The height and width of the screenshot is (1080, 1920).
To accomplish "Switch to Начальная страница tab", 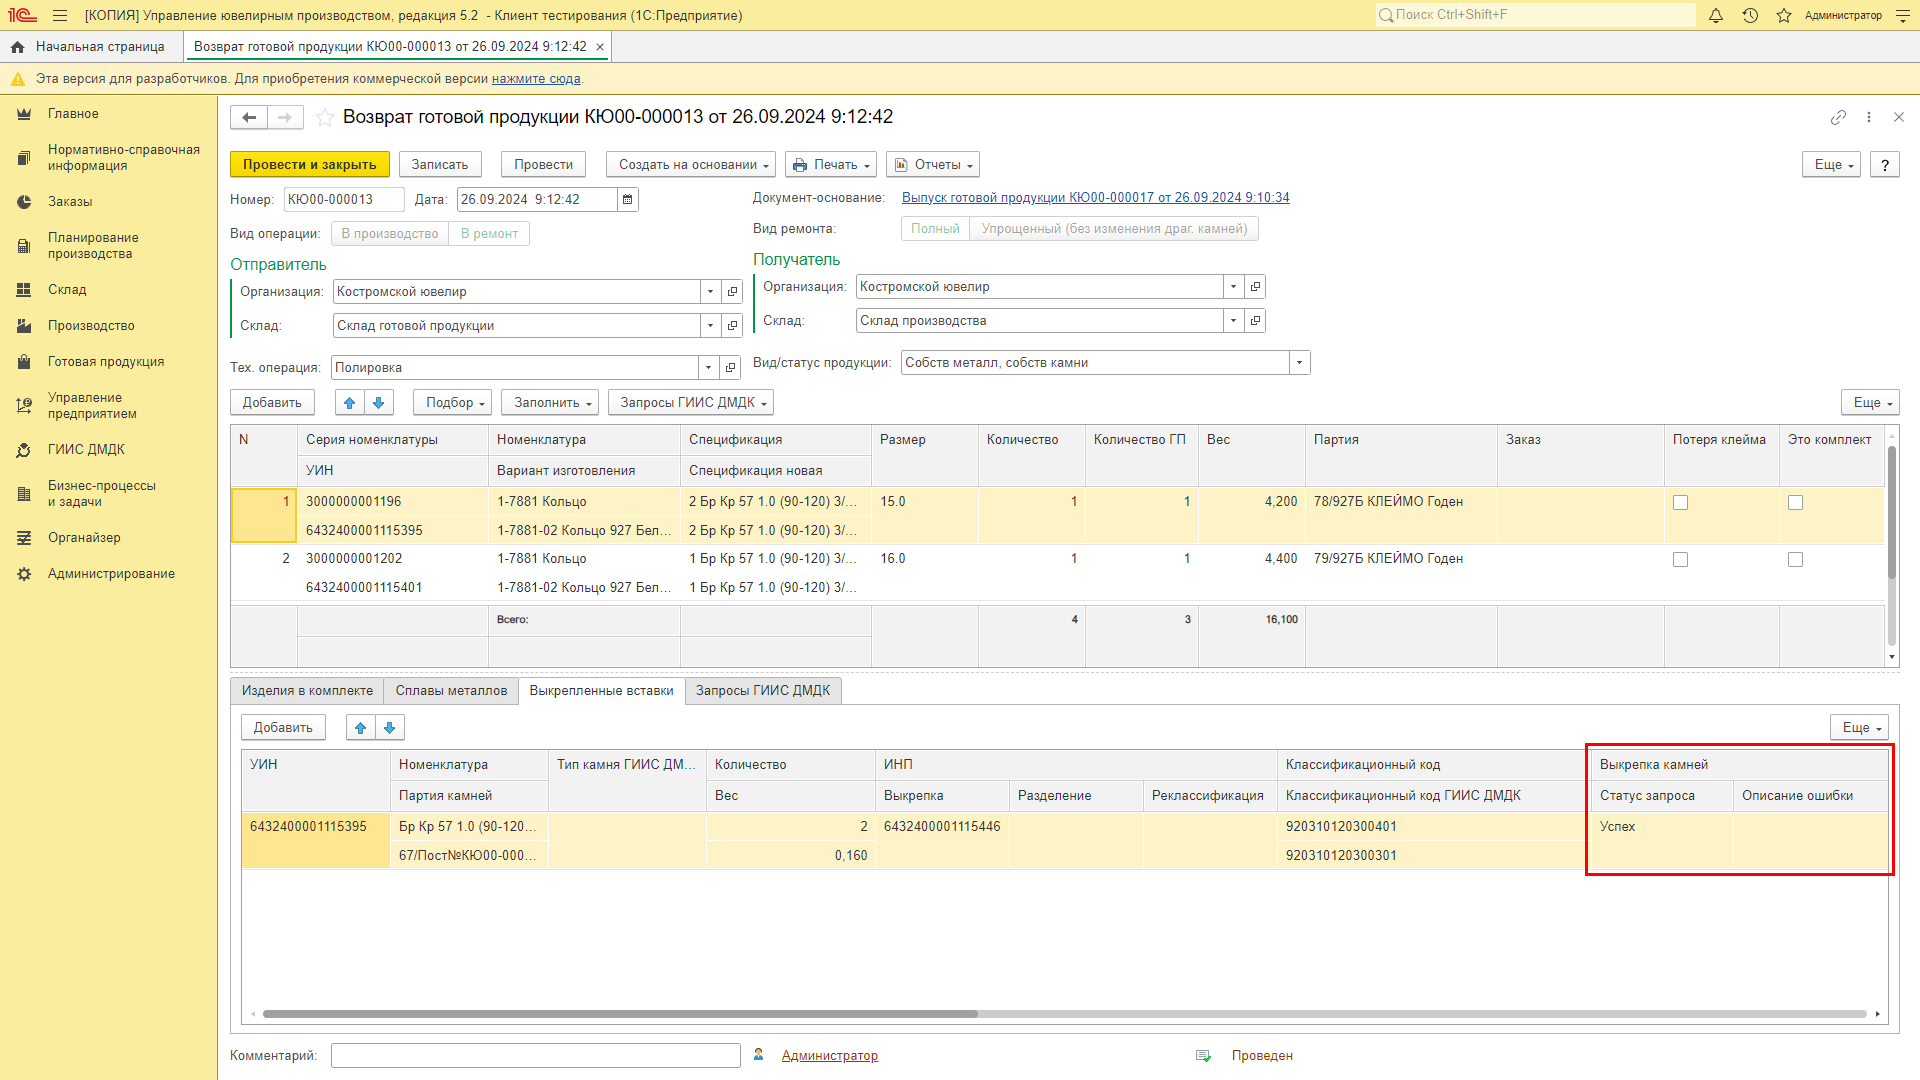I will (91, 47).
